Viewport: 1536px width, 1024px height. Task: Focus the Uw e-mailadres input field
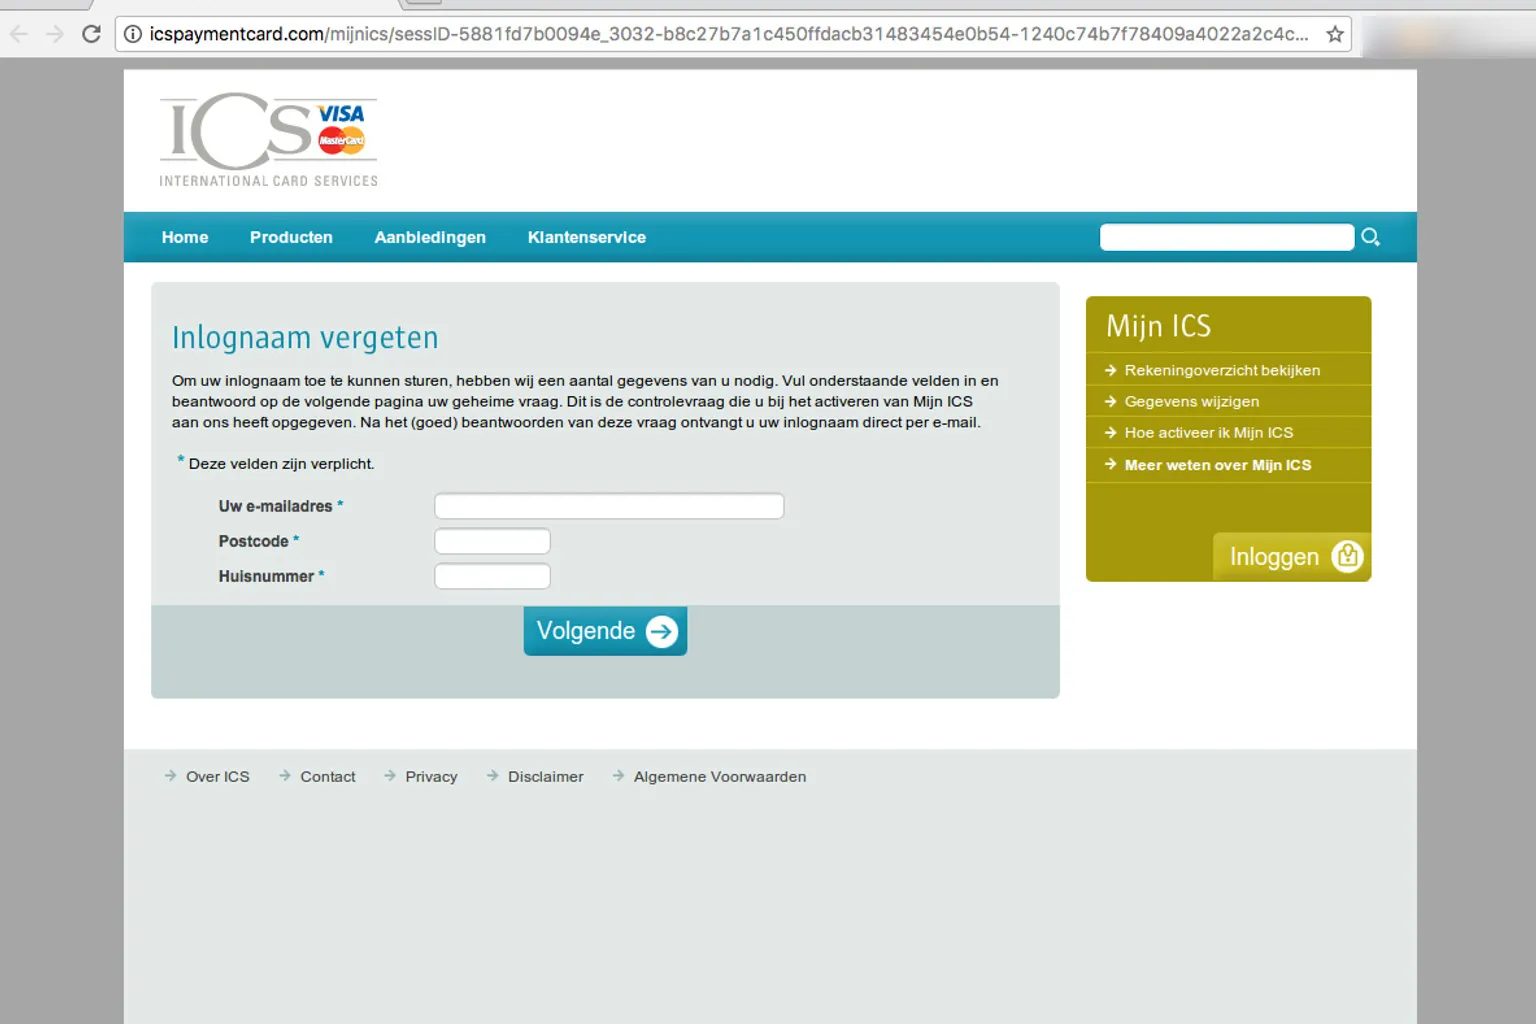coord(608,506)
